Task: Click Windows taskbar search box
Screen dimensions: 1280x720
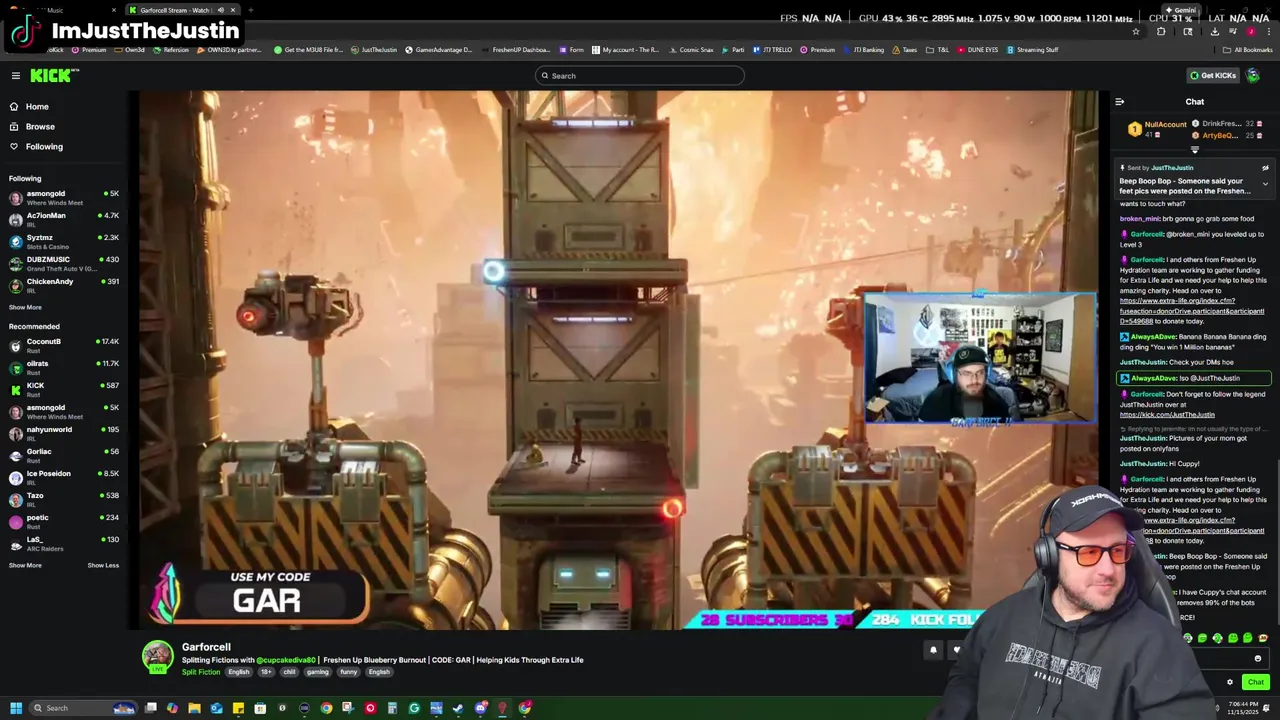Action: pyautogui.click(x=85, y=708)
